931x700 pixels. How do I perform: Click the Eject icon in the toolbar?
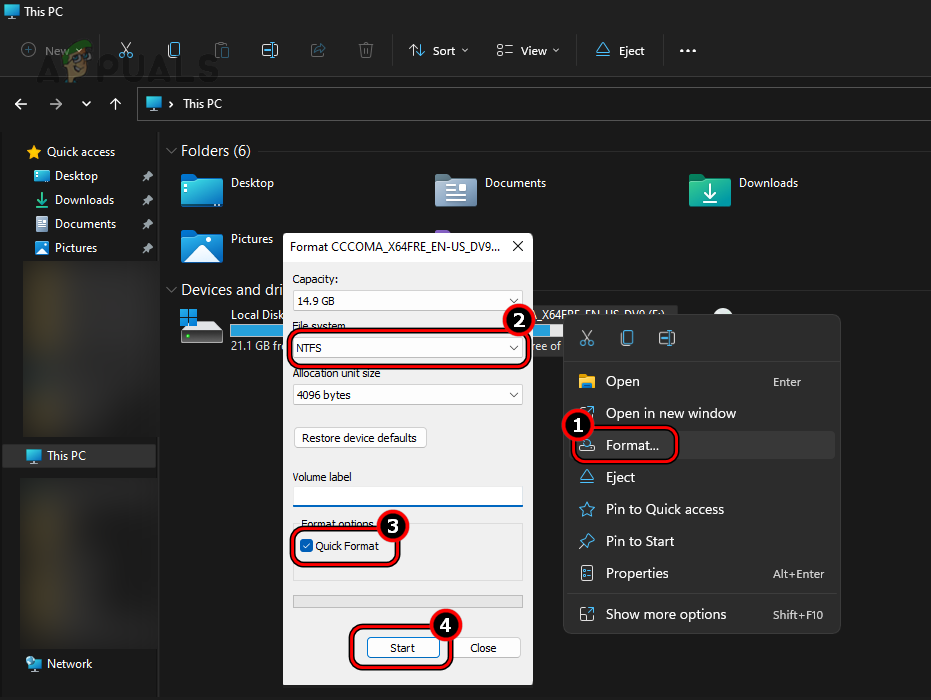[619, 50]
